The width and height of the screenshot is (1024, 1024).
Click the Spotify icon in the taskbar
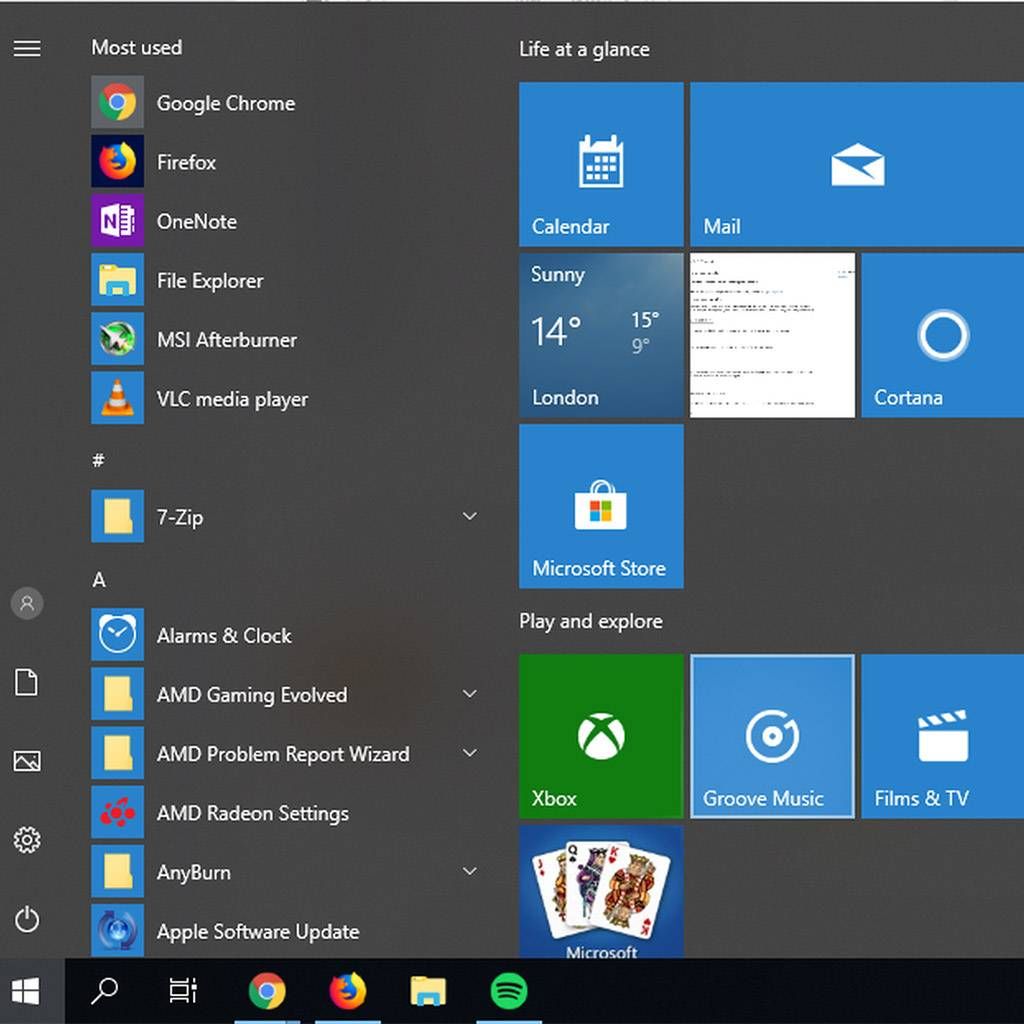[x=509, y=991]
